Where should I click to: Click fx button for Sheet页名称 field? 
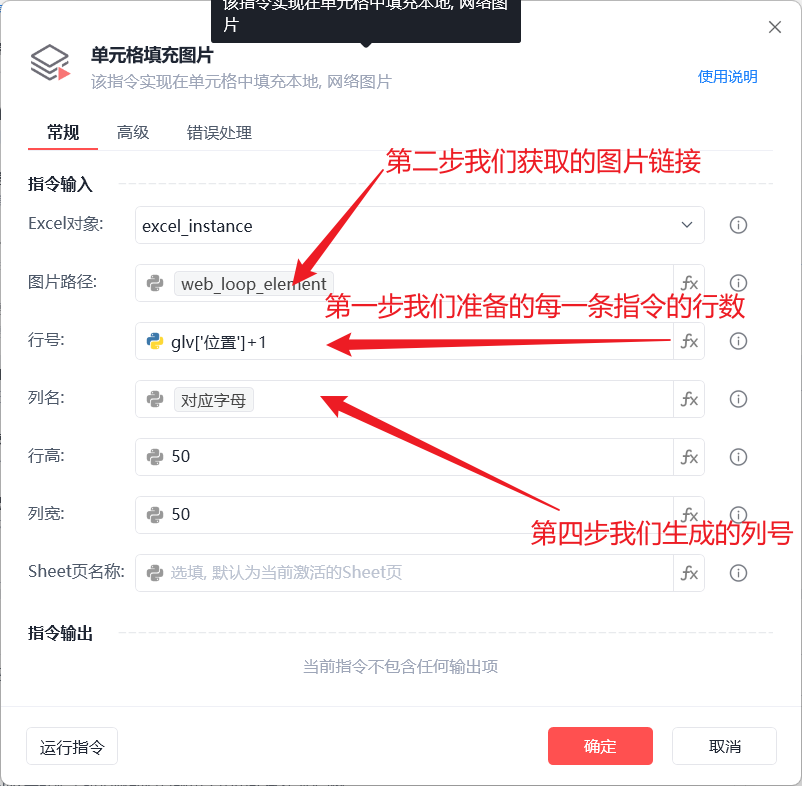(x=689, y=573)
